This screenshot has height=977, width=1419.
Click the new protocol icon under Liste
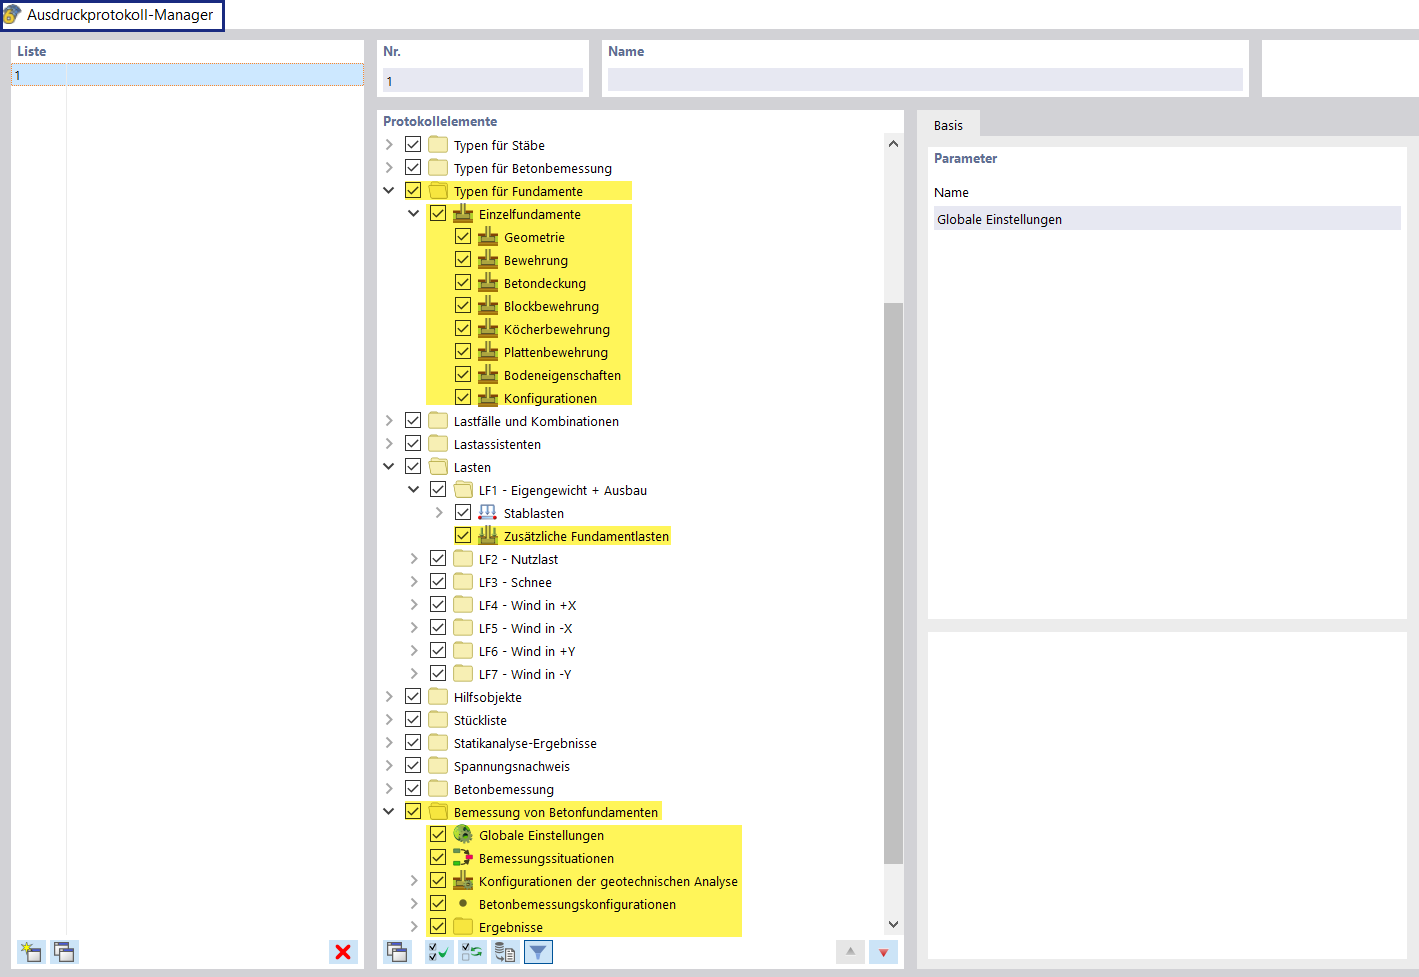[31, 952]
